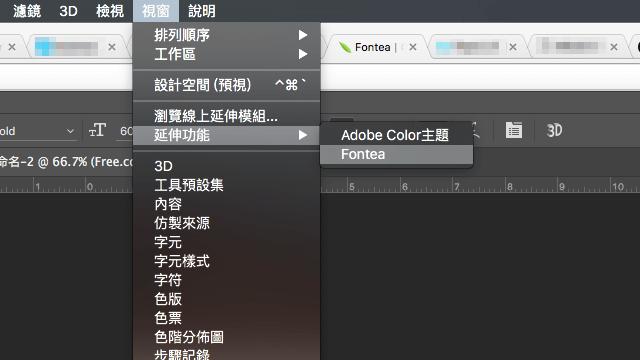The image size is (640, 360).
Task: Choose 仿製來源 panel entry
Action: pyautogui.click(x=227, y=223)
